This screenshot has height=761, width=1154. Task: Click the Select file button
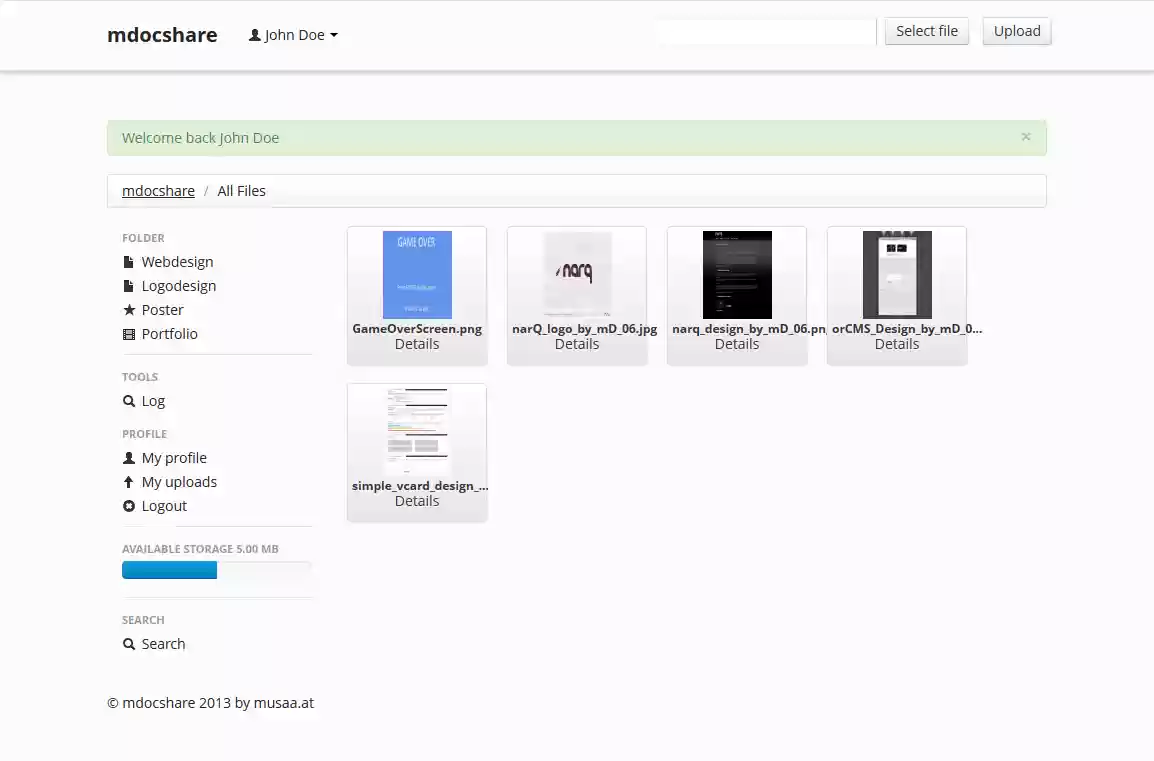click(926, 31)
